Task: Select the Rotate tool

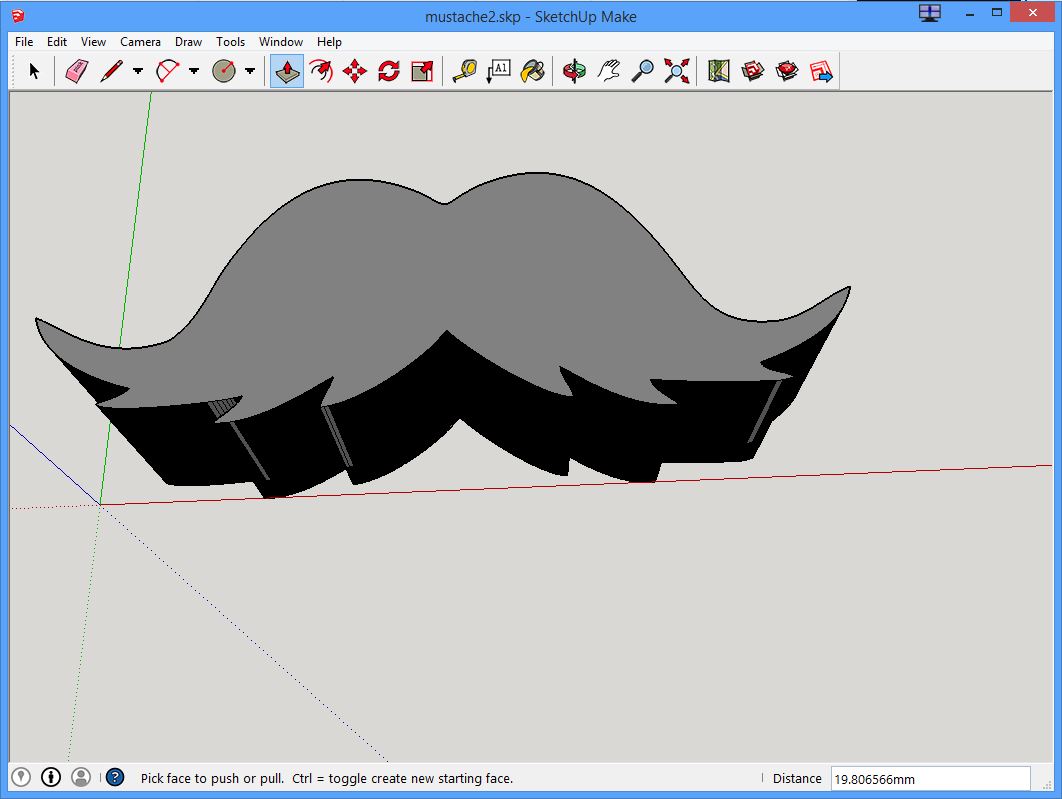Action: pyautogui.click(x=389, y=71)
